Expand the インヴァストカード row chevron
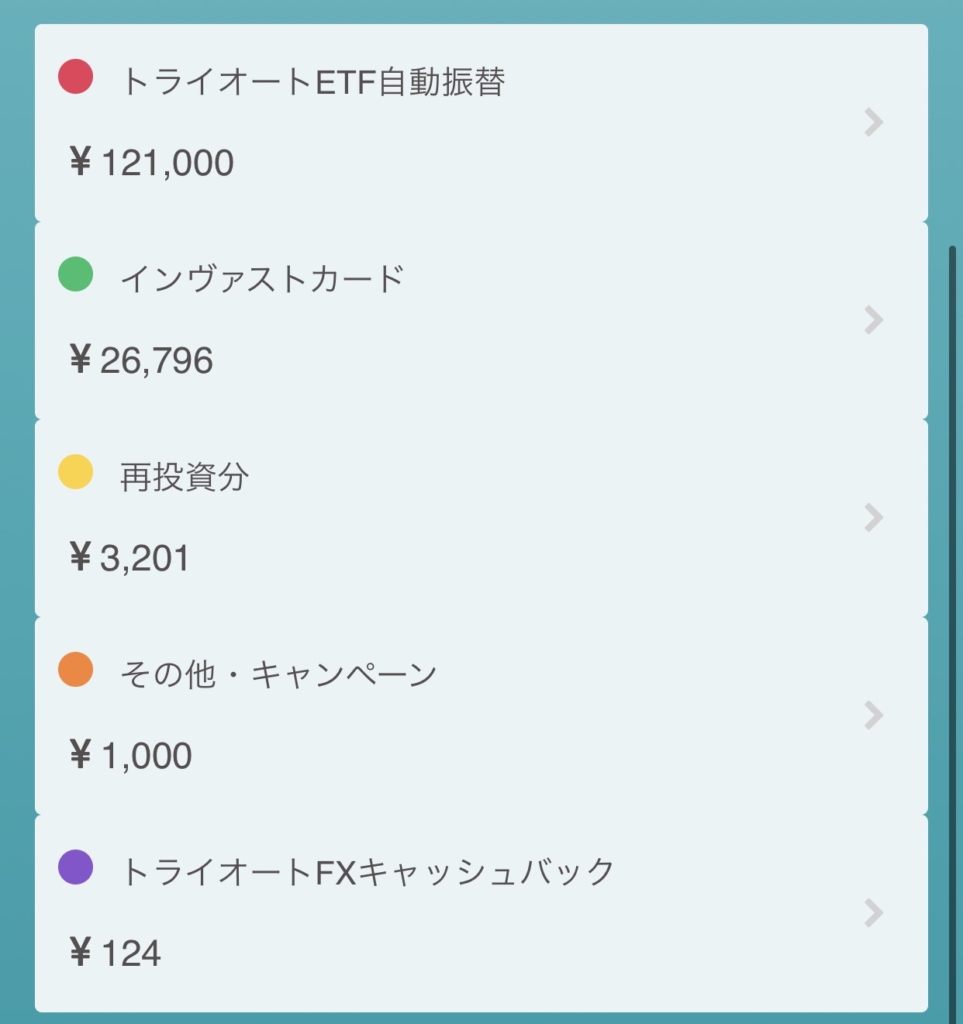The width and height of the screenshot is (963, 1024). (874, 320)
